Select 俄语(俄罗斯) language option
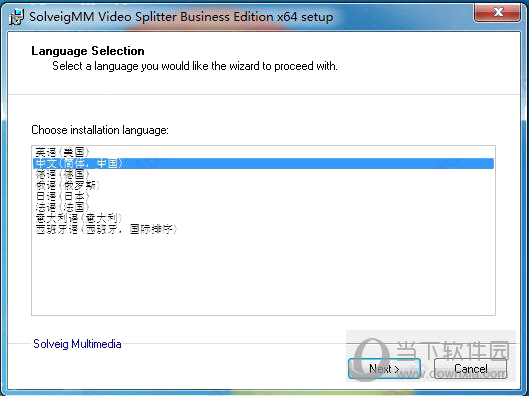This screenshot has width=529, height=396. 263,185
